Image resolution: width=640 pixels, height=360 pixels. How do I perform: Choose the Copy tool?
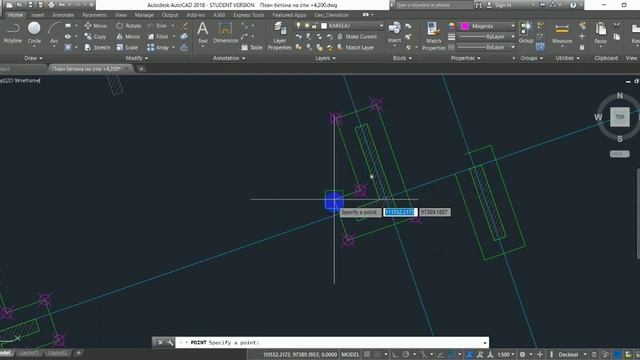pyautogui.click(x=96, y=36)
